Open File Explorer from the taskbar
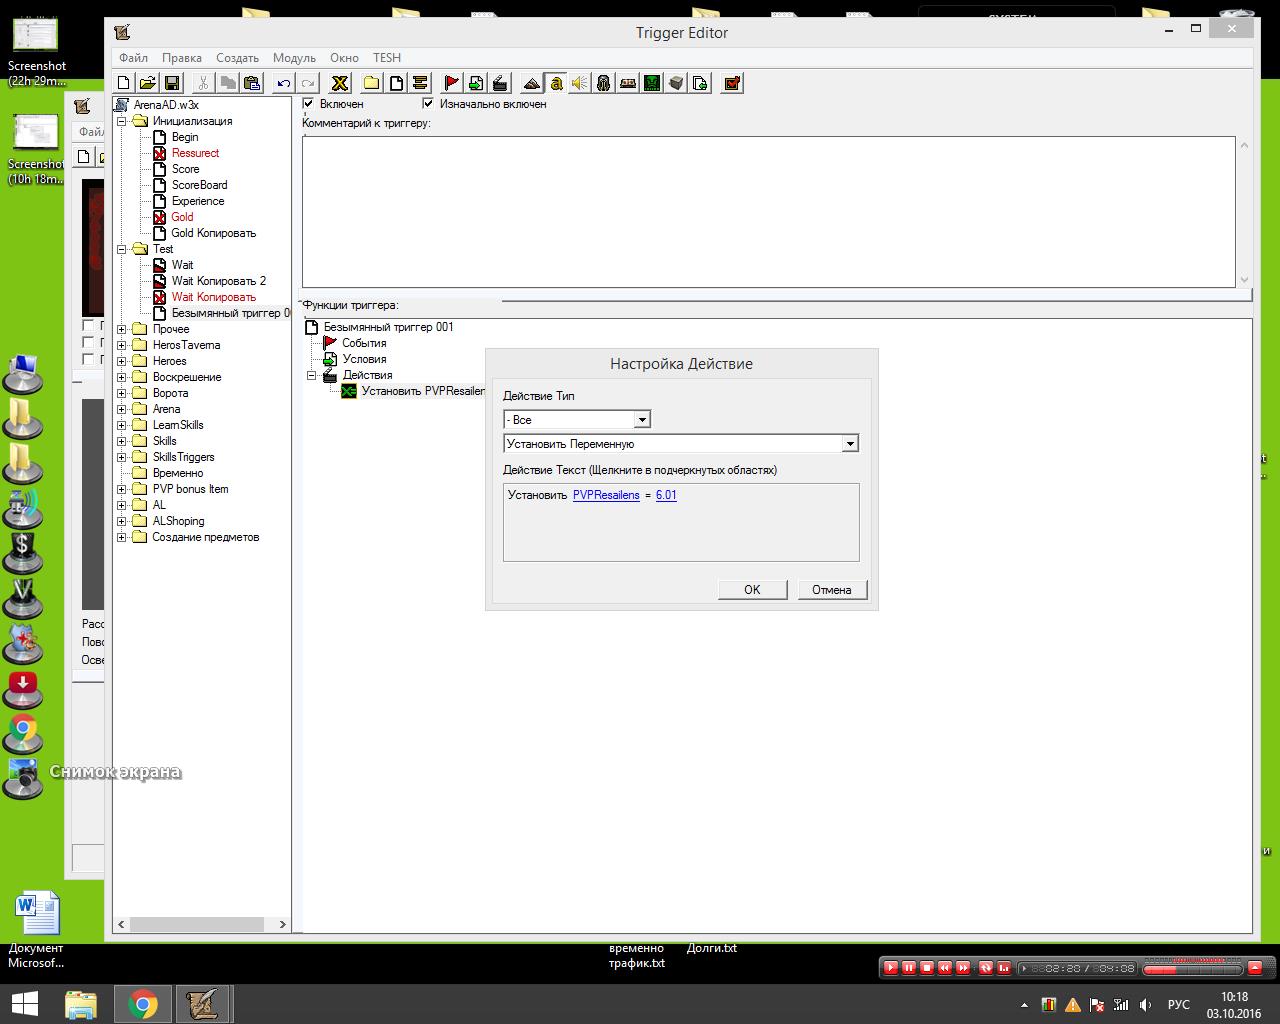 [x=81, y=1003]
